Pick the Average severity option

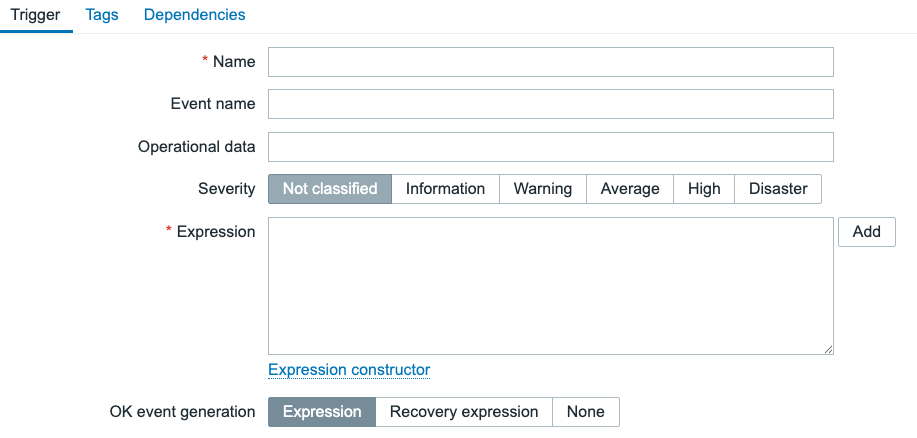click(x=630, y=189)
